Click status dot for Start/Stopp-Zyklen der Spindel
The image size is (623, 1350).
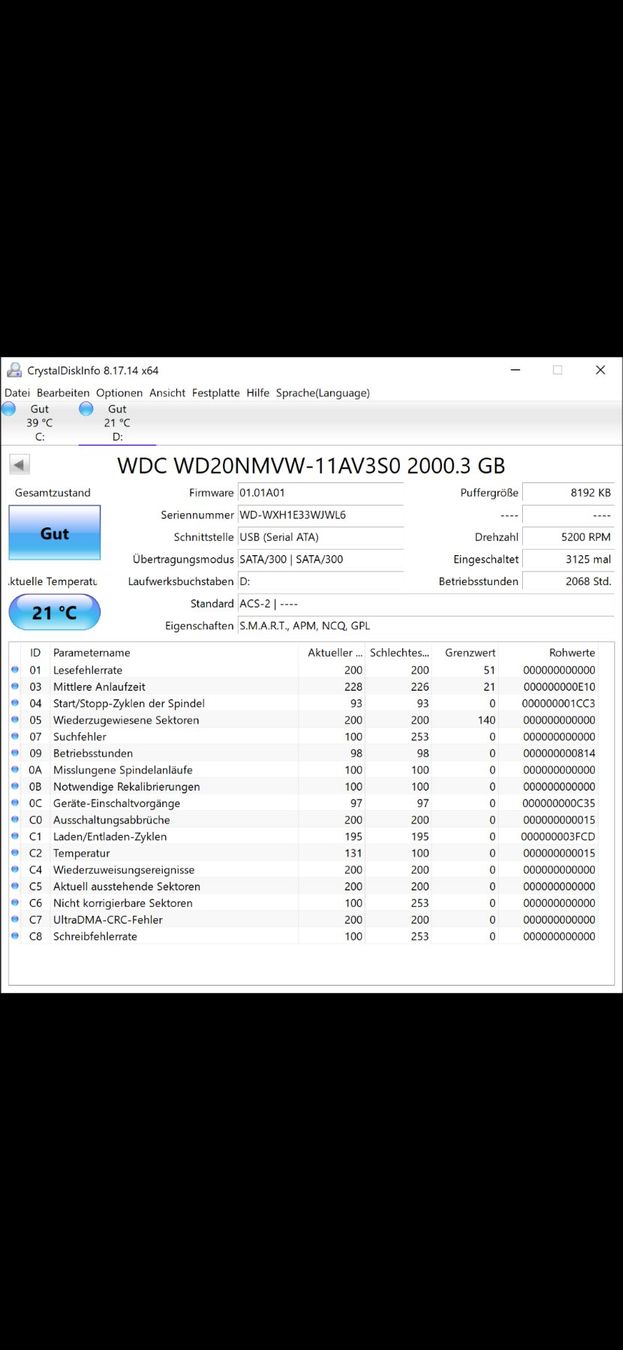[15, 703]
